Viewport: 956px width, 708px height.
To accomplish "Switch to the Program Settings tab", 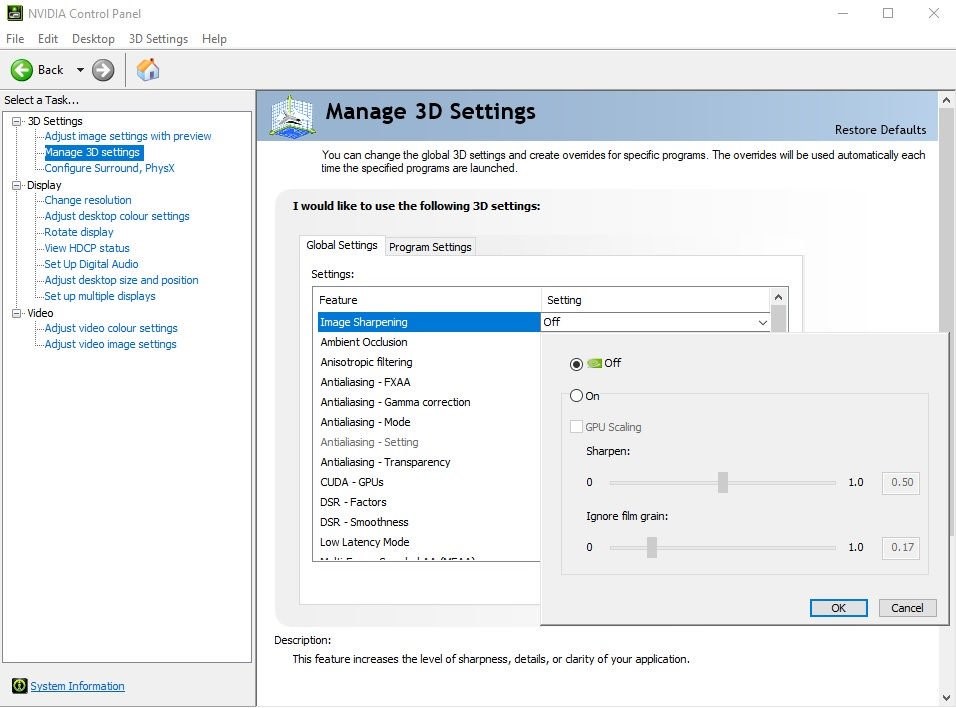I will pyautogui.click(x=430, y=247).
